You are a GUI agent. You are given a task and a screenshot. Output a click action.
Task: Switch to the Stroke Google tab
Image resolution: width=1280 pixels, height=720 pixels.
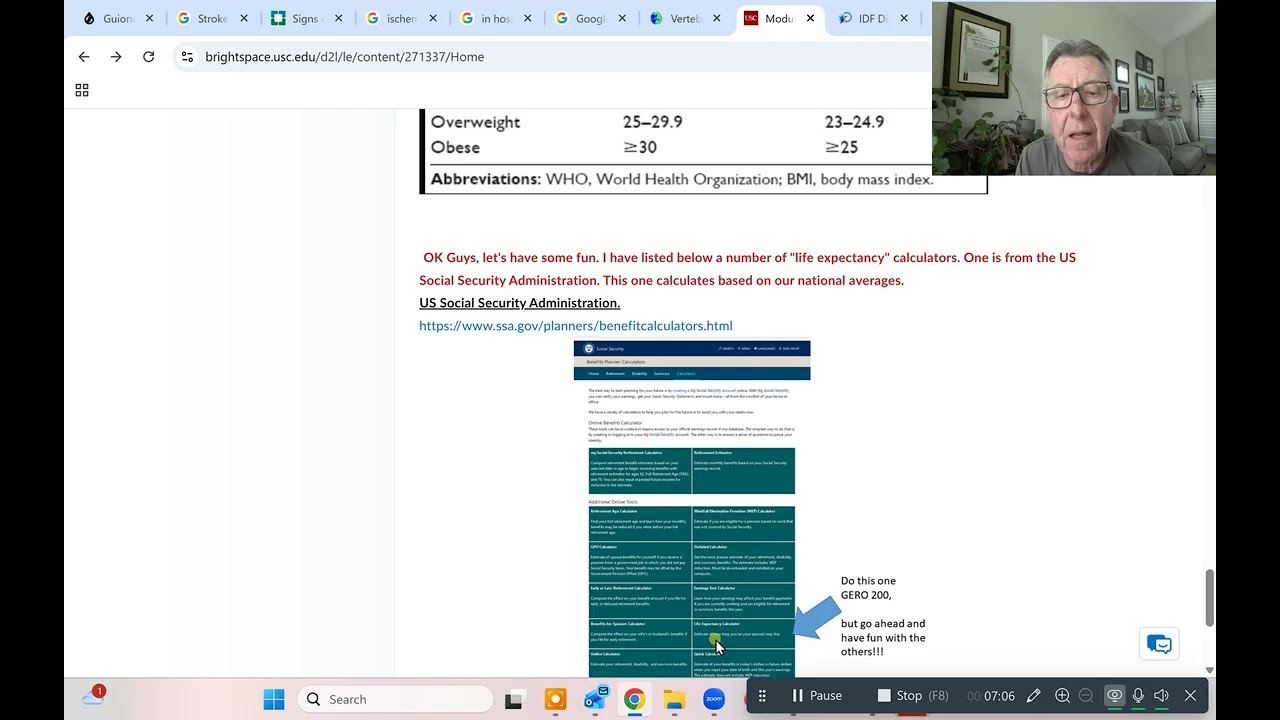coord(213,18)
